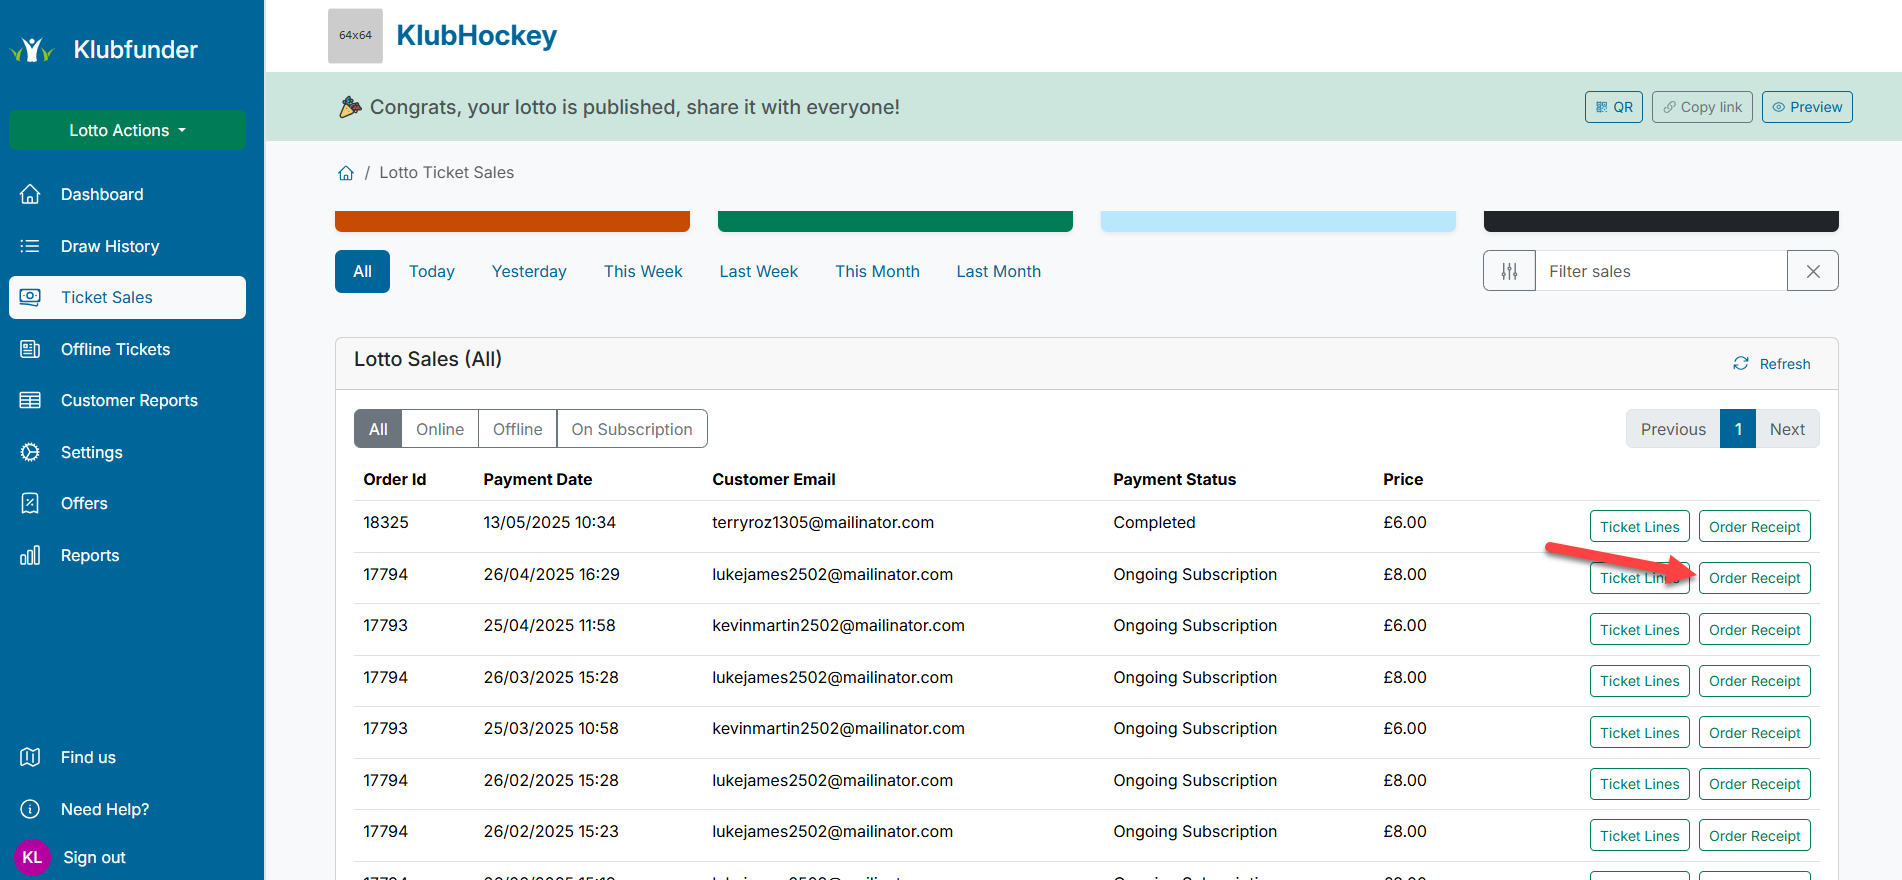Open Draw History in sidebar

[x=110, y=246]
